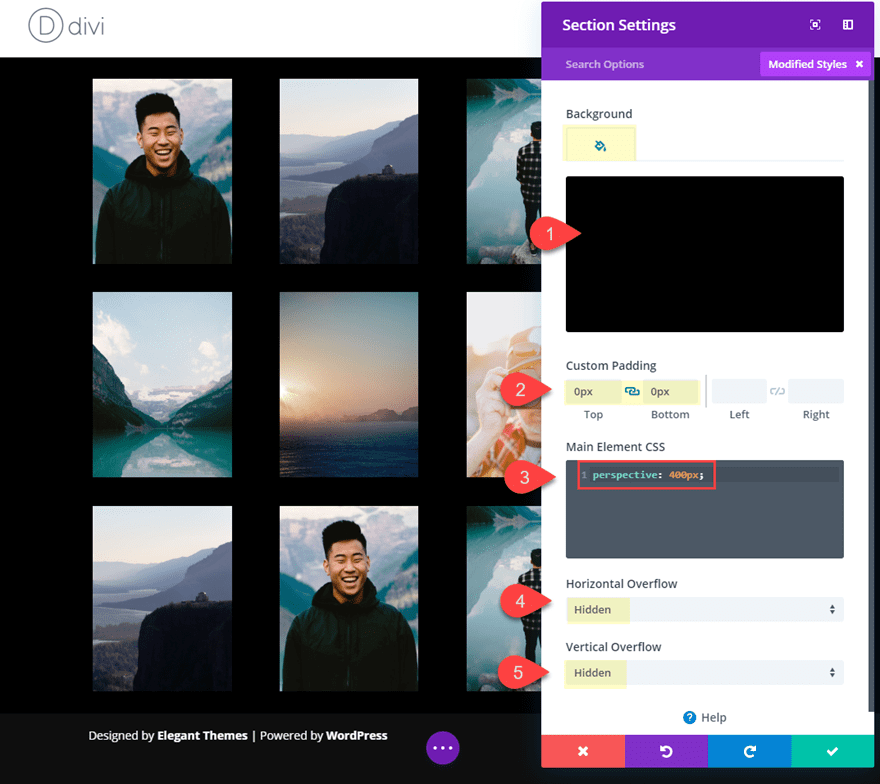This screenshot has width=880, height=784.
Task: Toggle padding linking between Top and Bottom
Action: (x=630, y=391)
